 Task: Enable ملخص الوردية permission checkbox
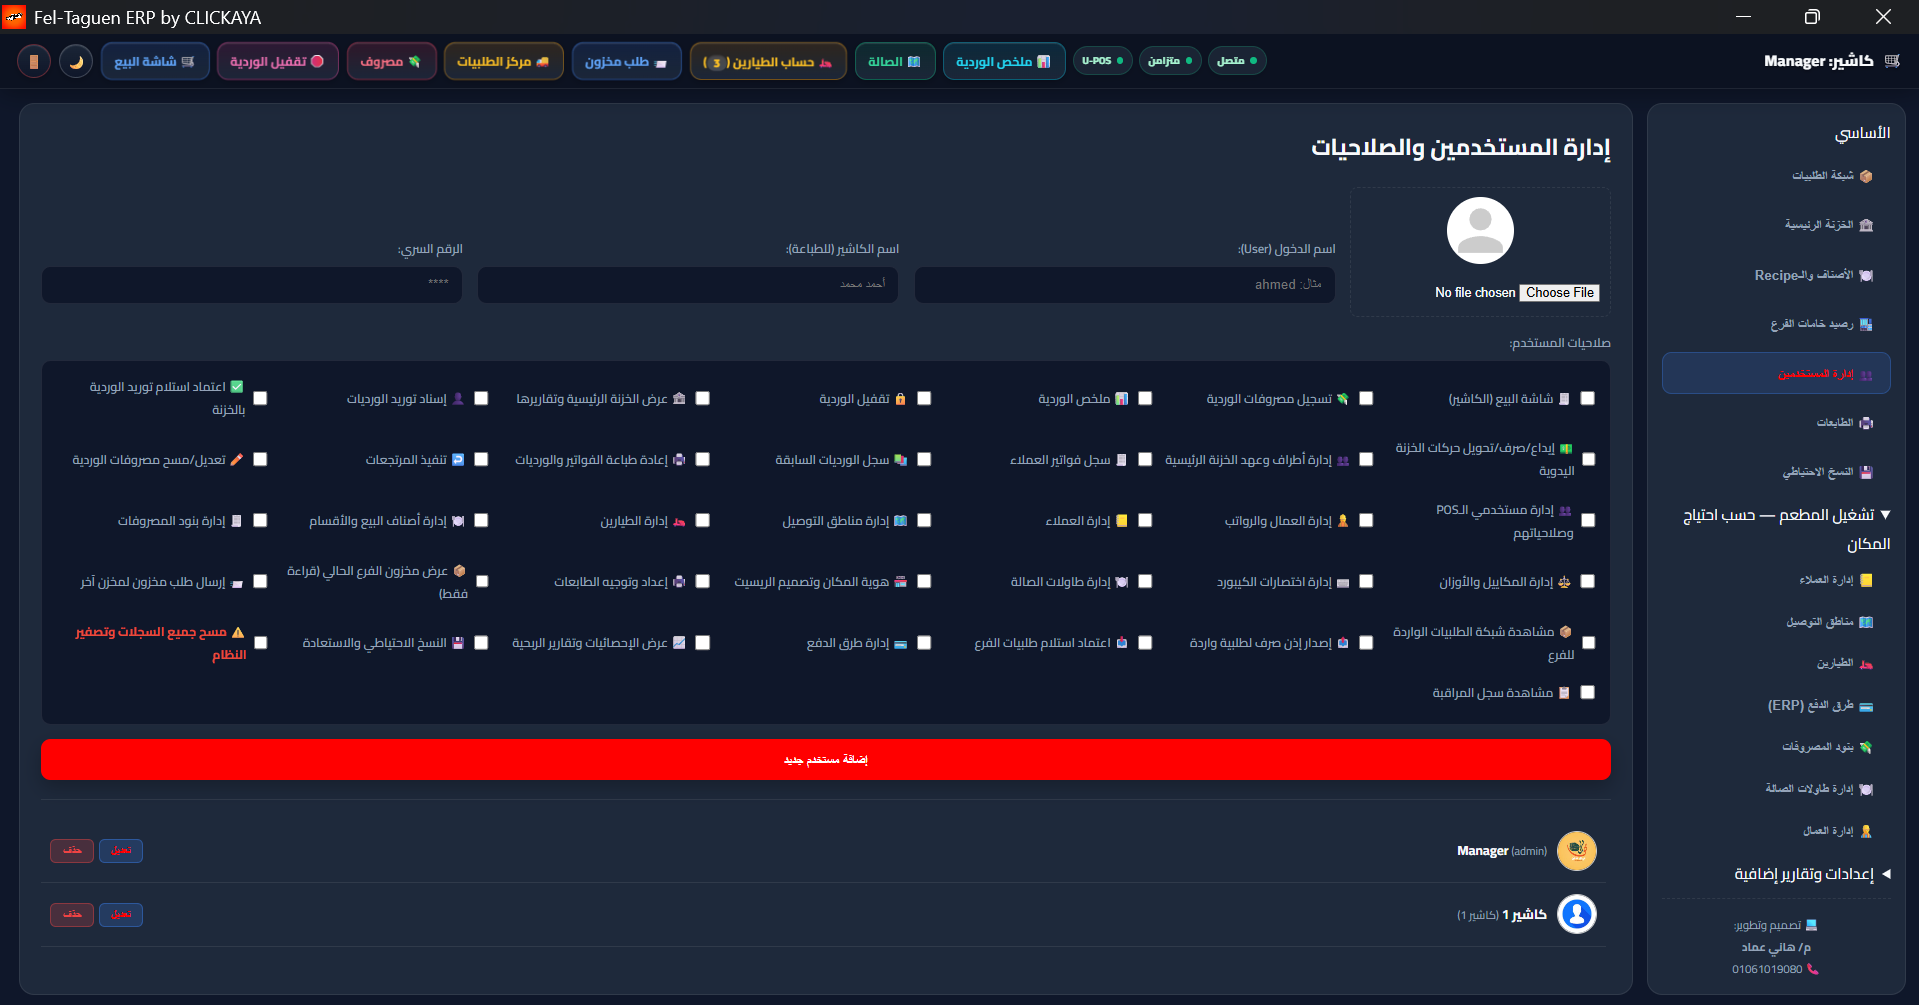click(1145, 398)
